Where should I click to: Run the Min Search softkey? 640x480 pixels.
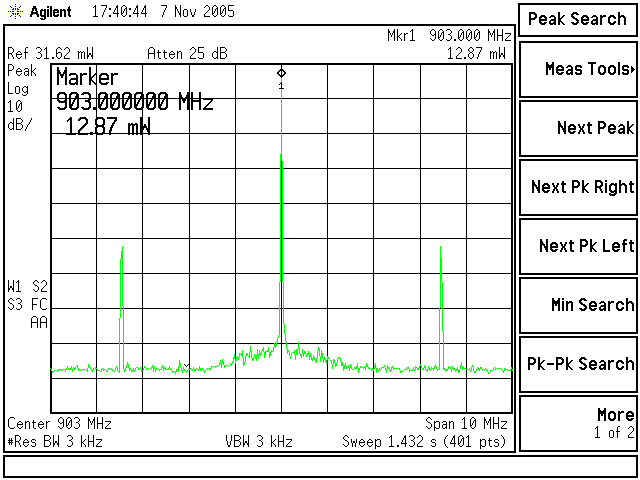click(578, 305)
